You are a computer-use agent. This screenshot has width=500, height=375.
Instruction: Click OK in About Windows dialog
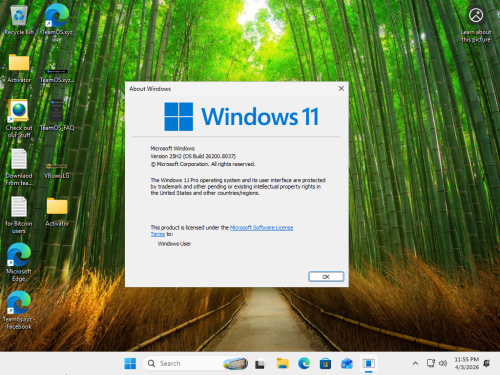(326, 276)
